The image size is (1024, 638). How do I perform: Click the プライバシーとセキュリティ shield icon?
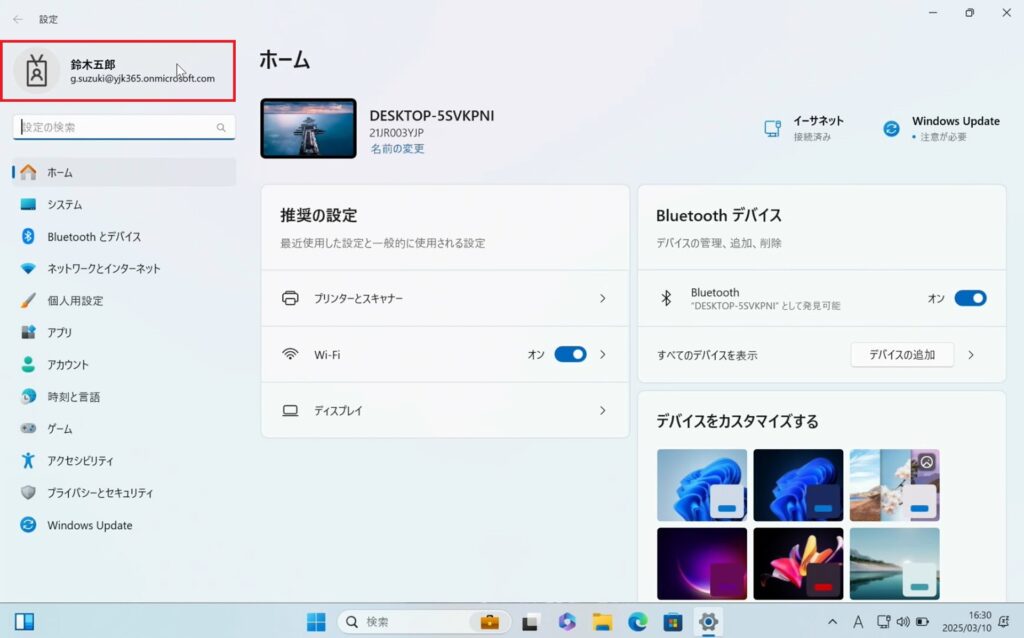tap(28, 492)
